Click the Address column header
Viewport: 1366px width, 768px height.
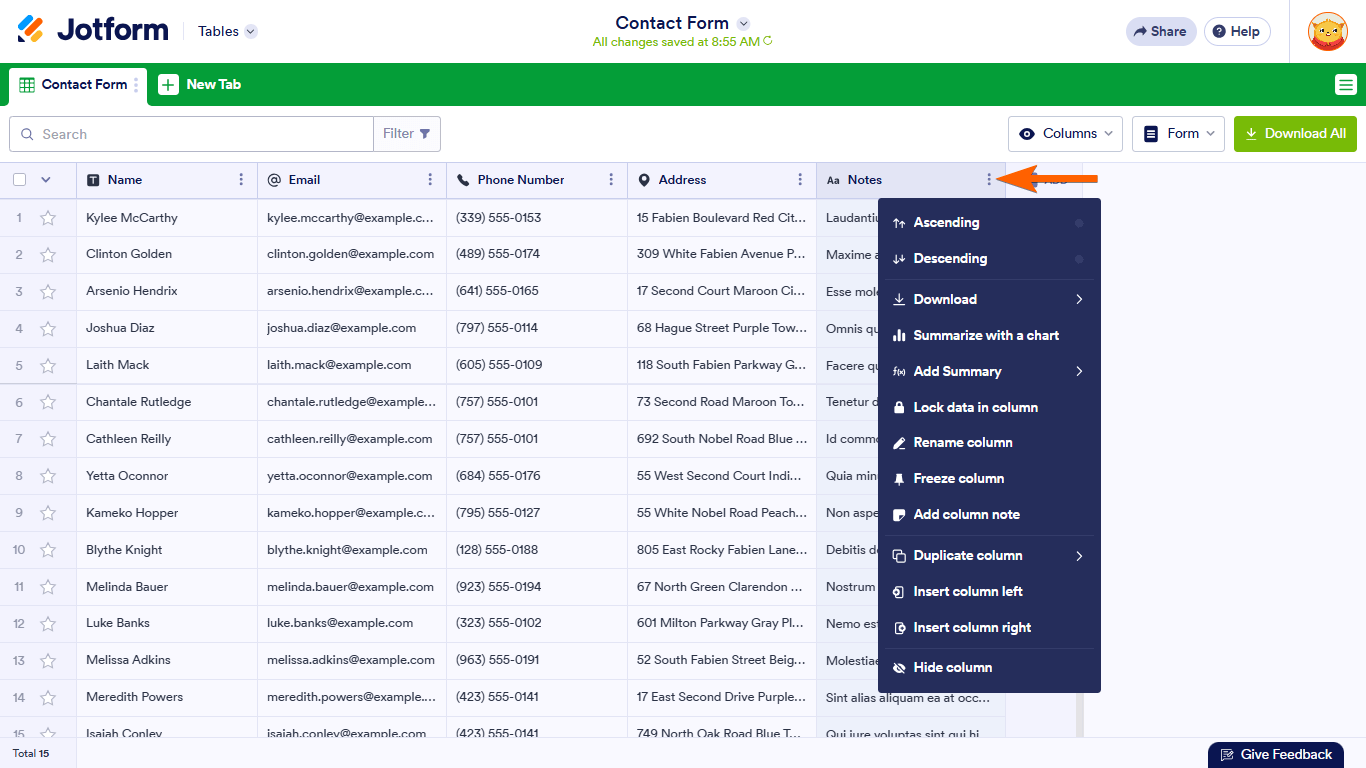(x=722, y=180)
